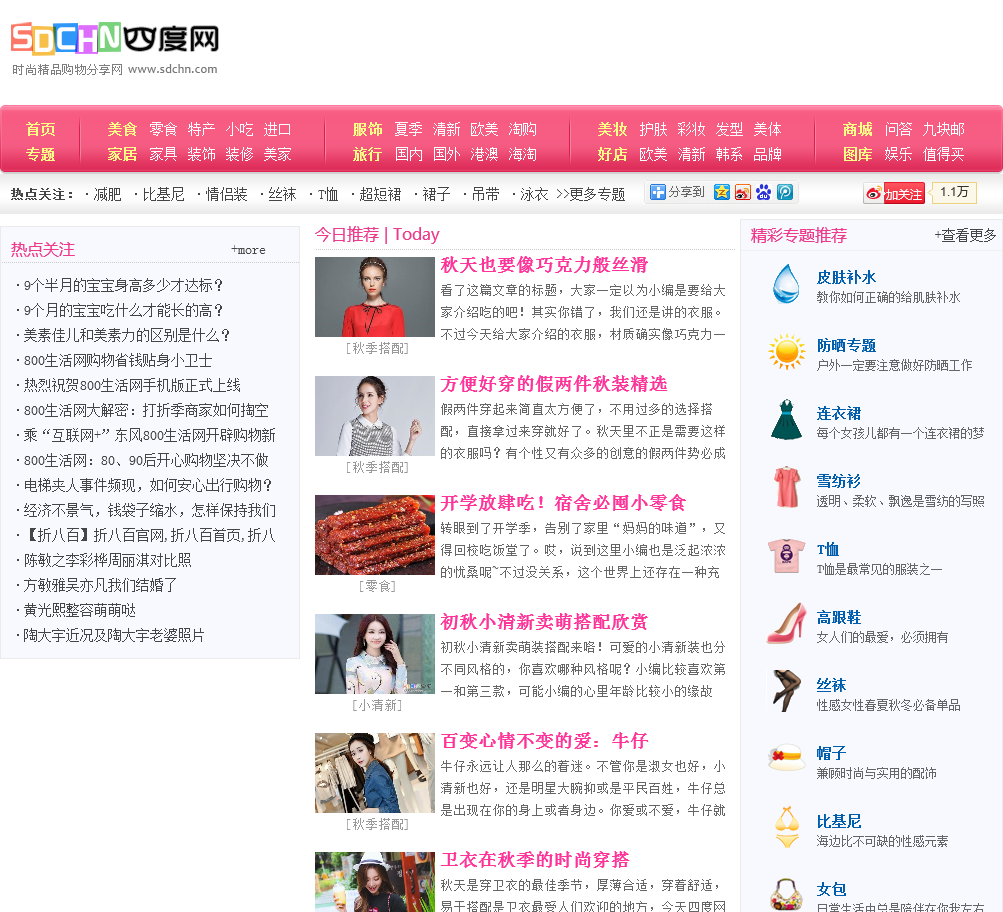This screenshot has height=912, width=1003.
Task: Open article 开学放肆吃！宿舍必囤小零食
Action: click(563, 503)
